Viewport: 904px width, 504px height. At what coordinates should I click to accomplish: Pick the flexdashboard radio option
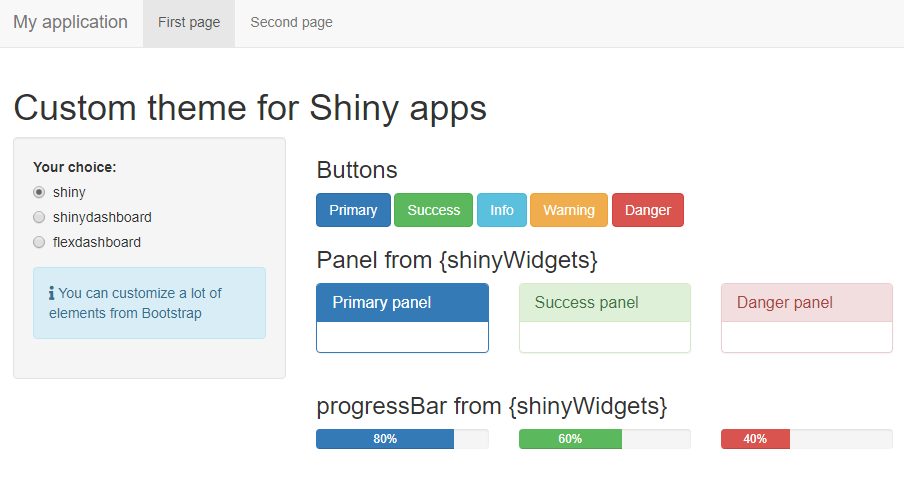pos(39,242)
